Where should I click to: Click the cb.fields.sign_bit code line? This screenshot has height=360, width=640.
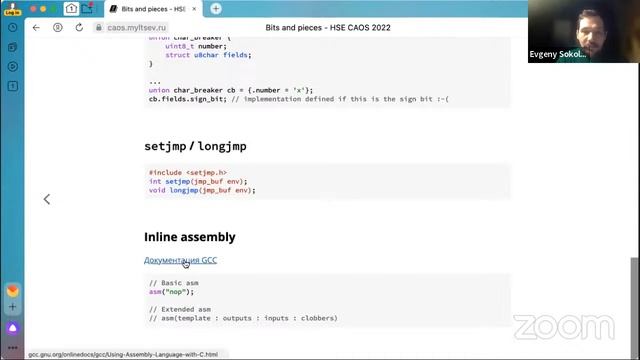(299, 99)
